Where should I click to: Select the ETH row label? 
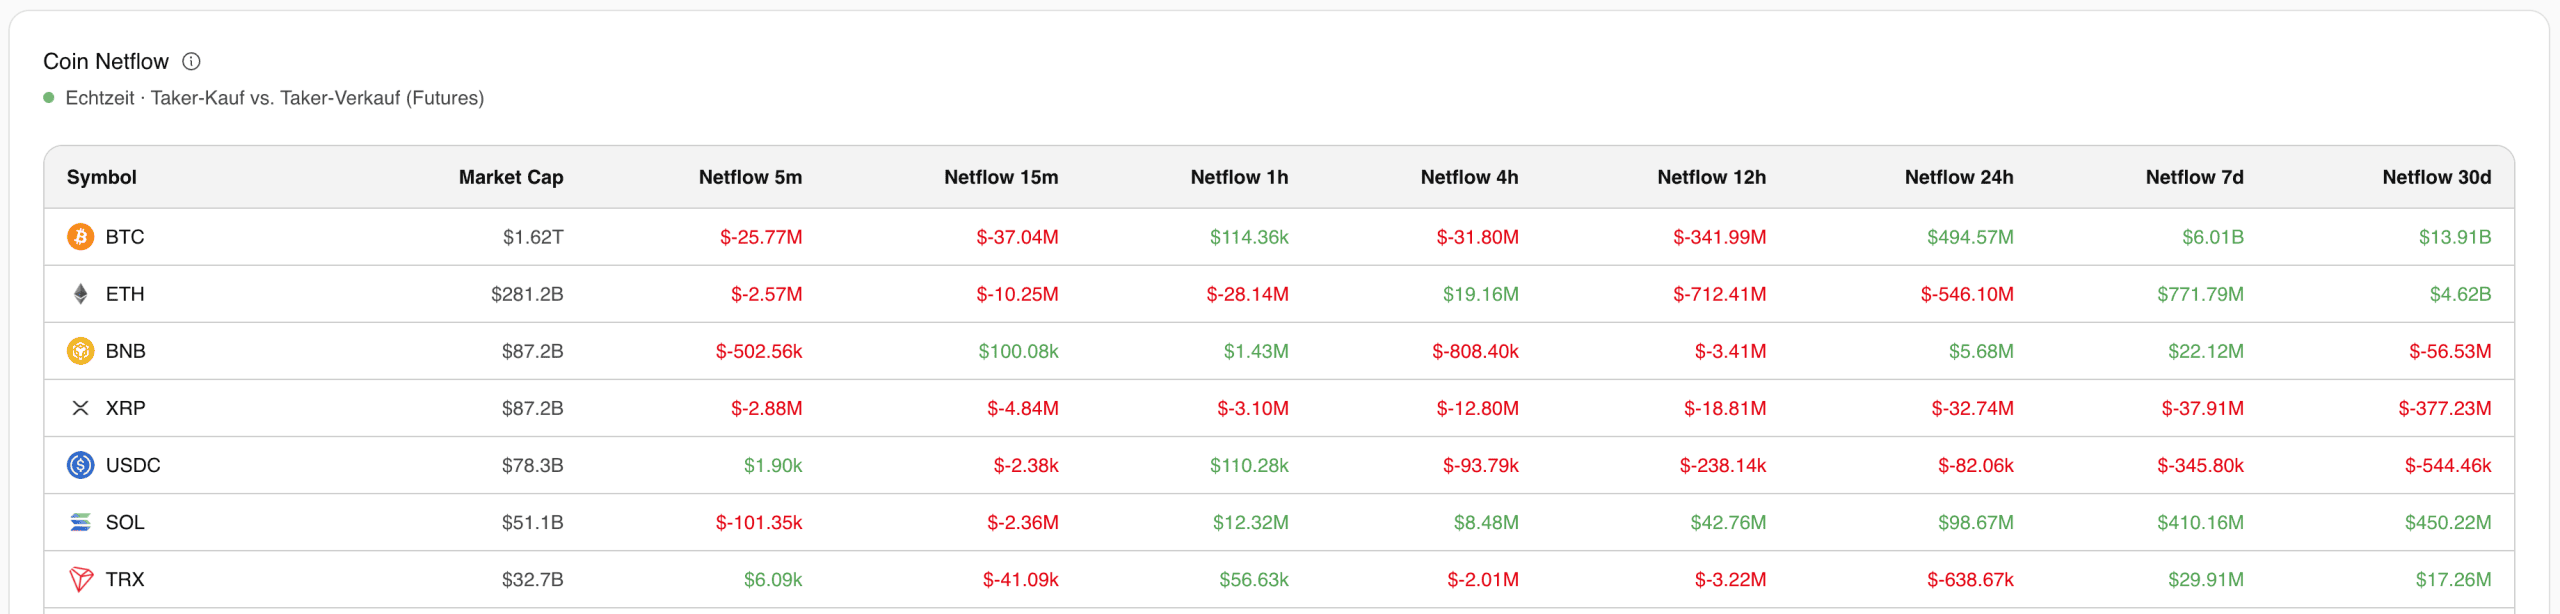(x=125, y=294)
